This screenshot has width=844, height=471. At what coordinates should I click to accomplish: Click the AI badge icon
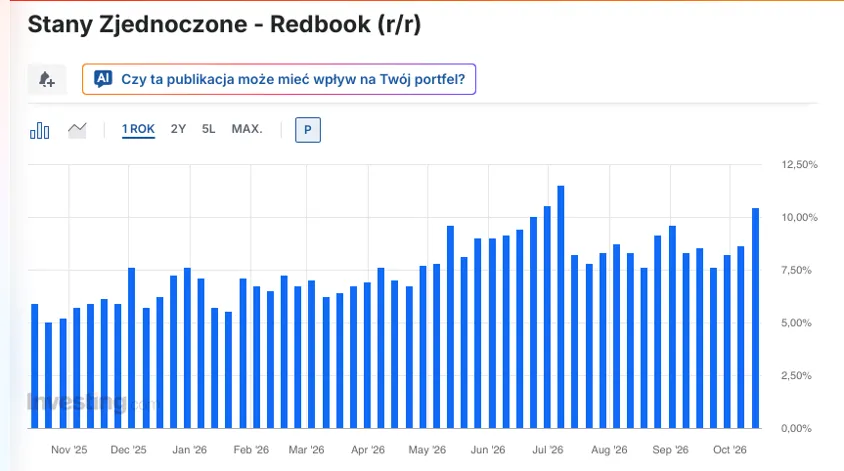(x=103, y=79)
